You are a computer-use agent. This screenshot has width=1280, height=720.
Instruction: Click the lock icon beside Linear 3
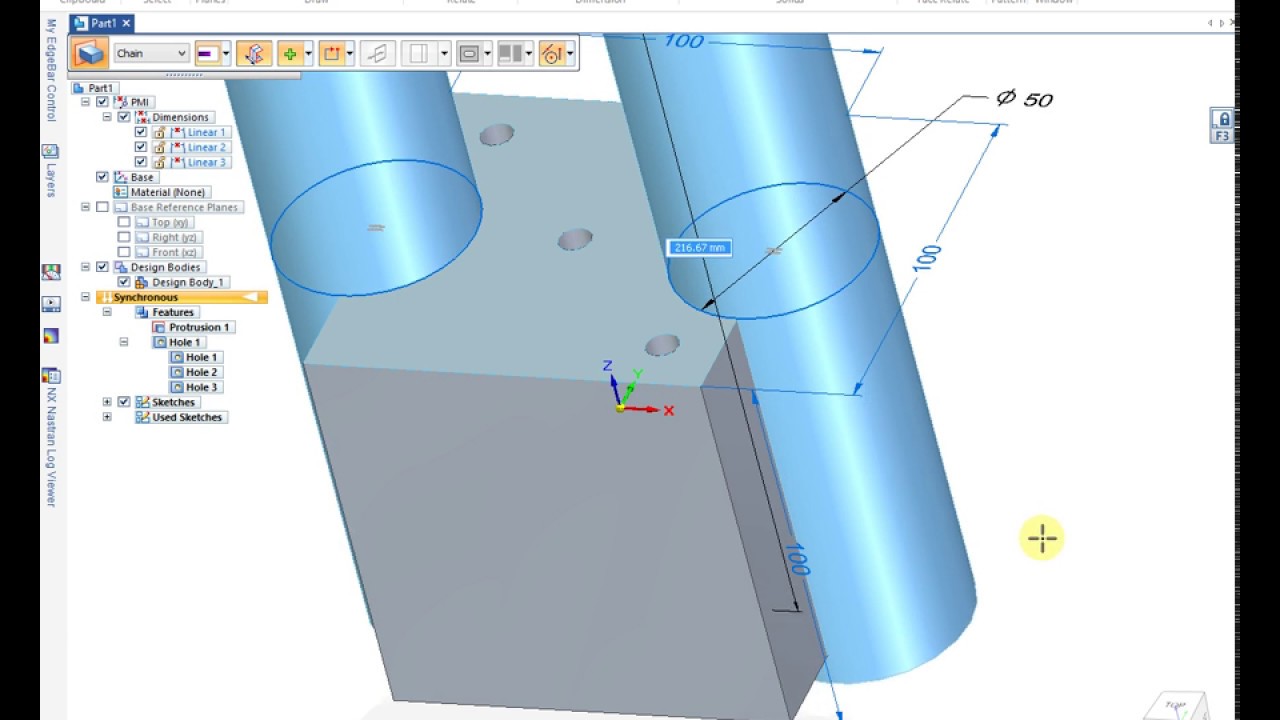[159, 162]
